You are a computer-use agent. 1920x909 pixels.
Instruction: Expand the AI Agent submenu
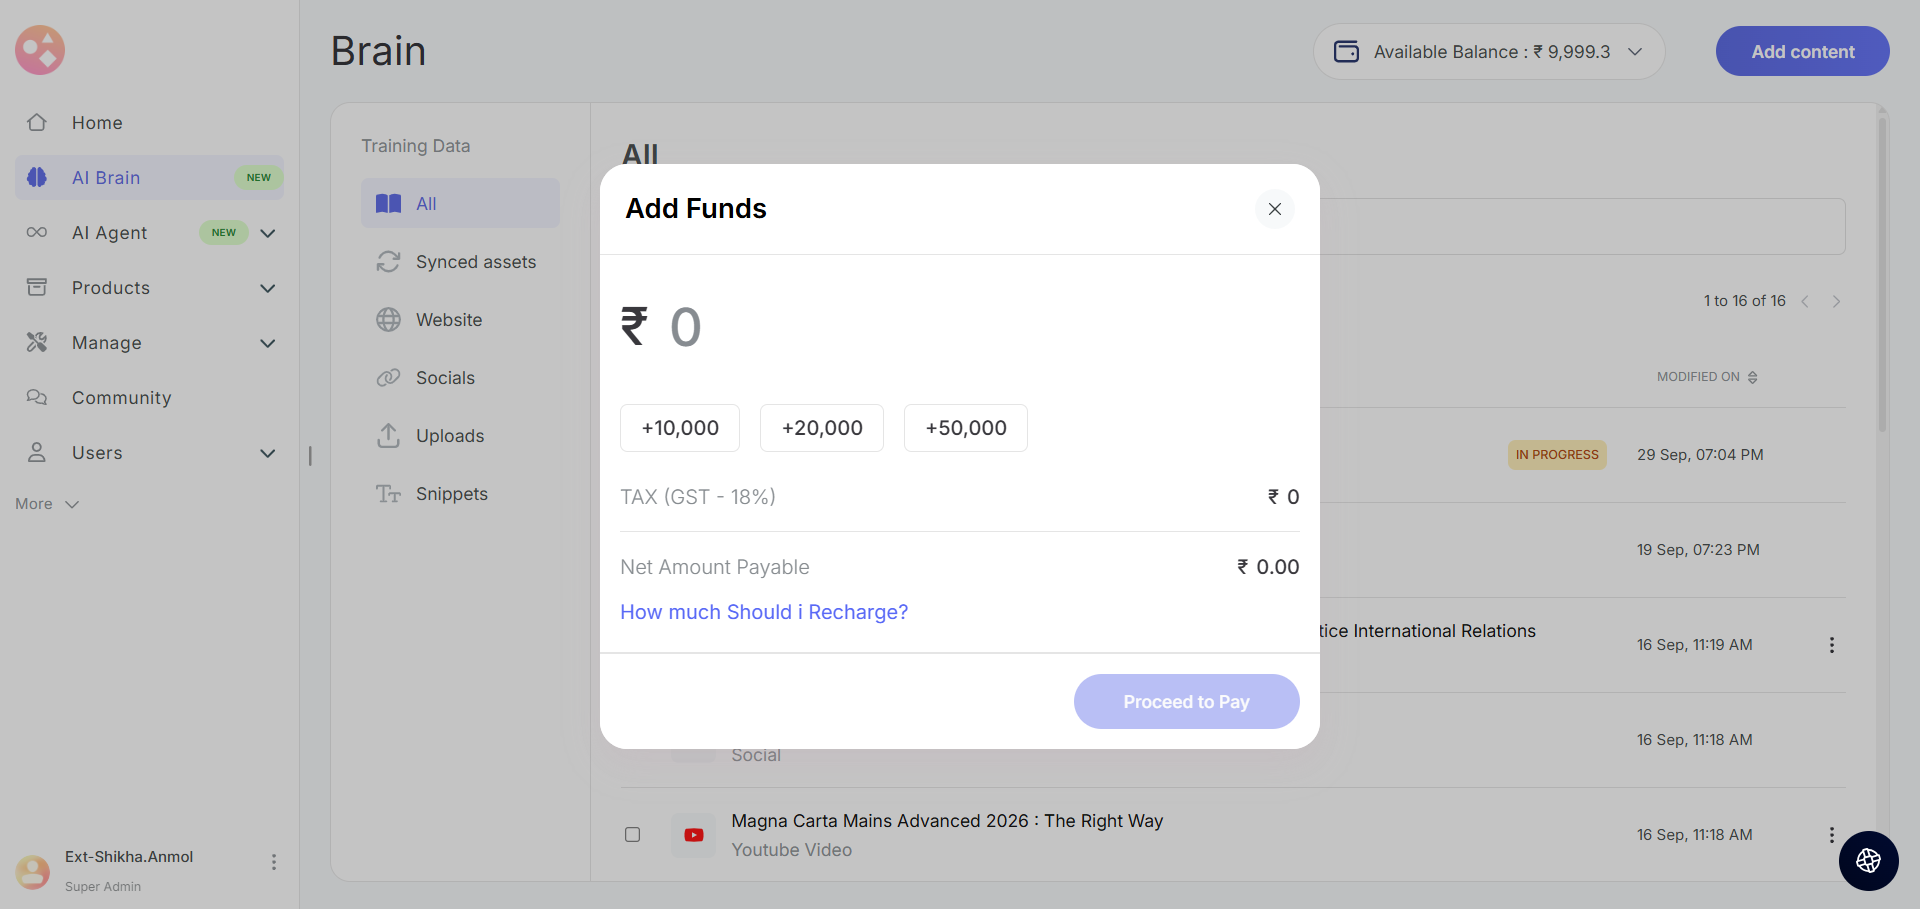pos(267,233)
